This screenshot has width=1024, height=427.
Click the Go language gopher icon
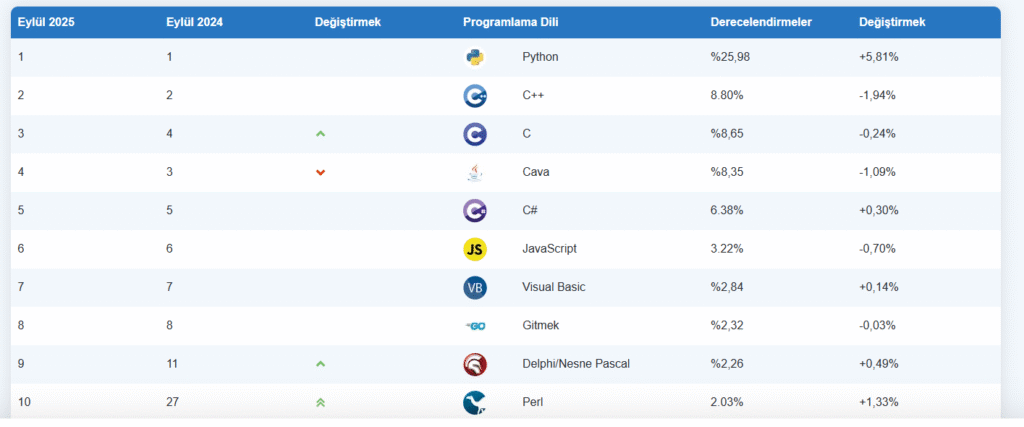[x=475, y=326]
